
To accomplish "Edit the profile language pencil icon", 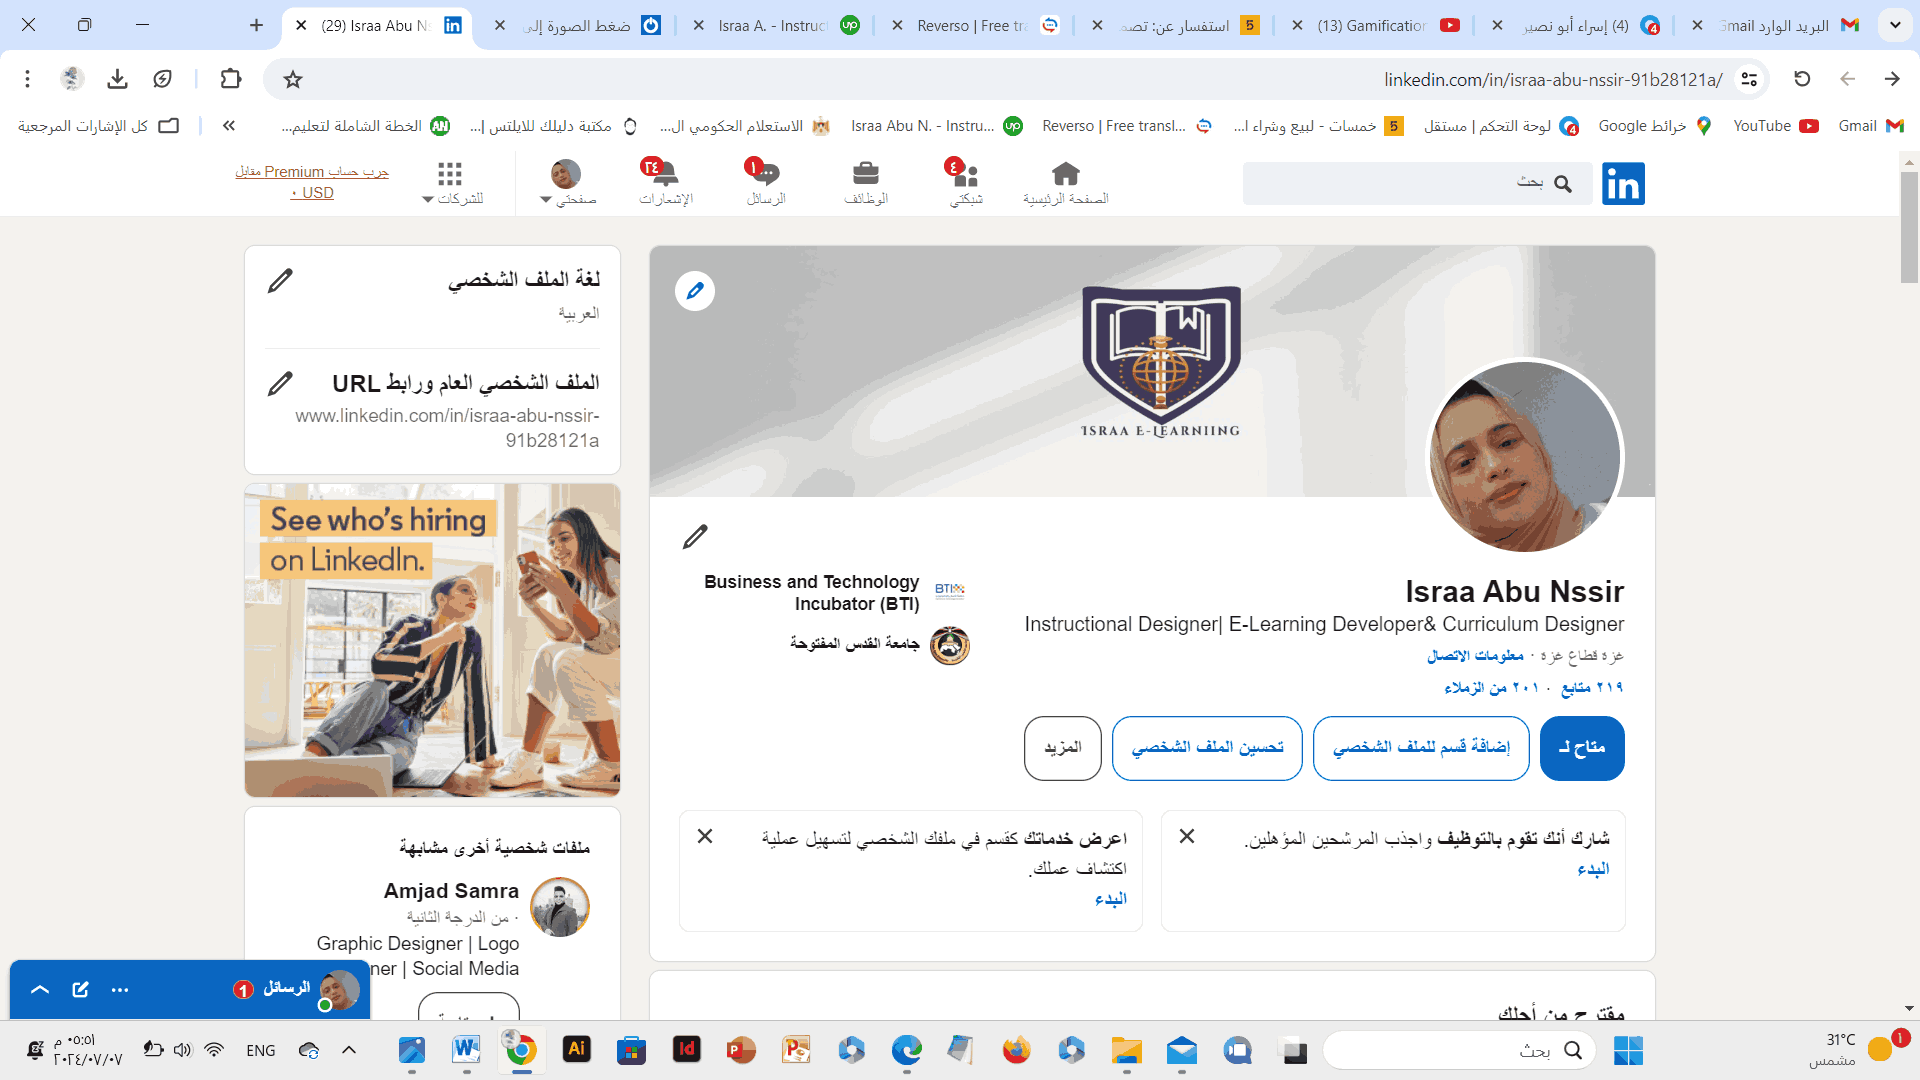I will coord(281,281).
